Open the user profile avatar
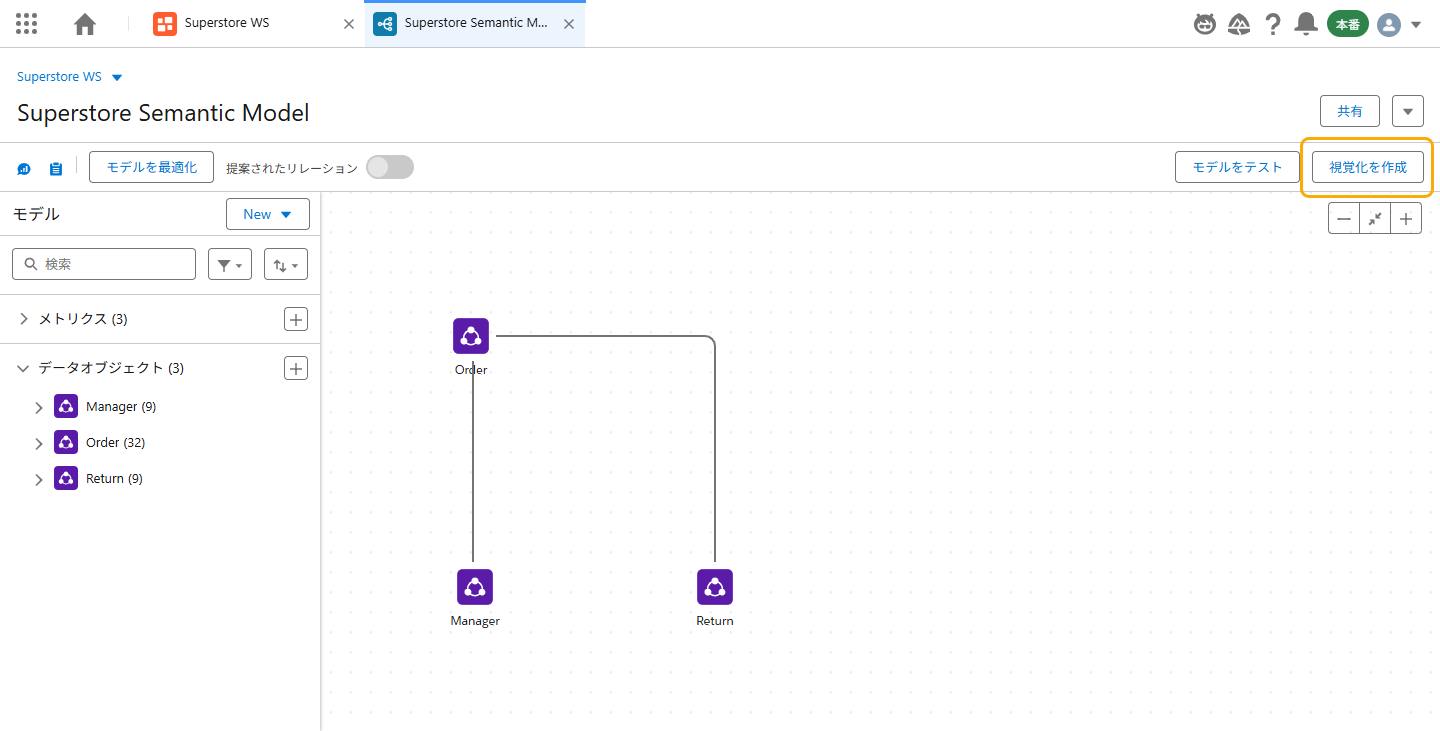 [1389, 25]
